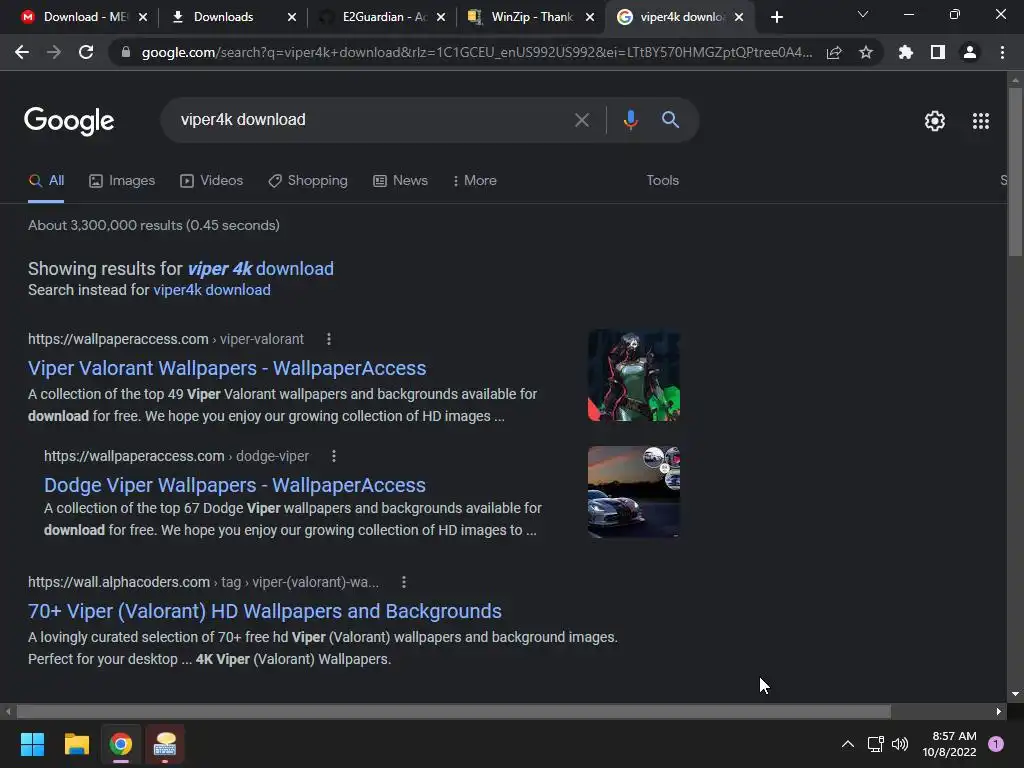Click scroll-down arrow on vertical scrollbar
This screenshot has width=1024, height=768.
(x=1015, y=694)
